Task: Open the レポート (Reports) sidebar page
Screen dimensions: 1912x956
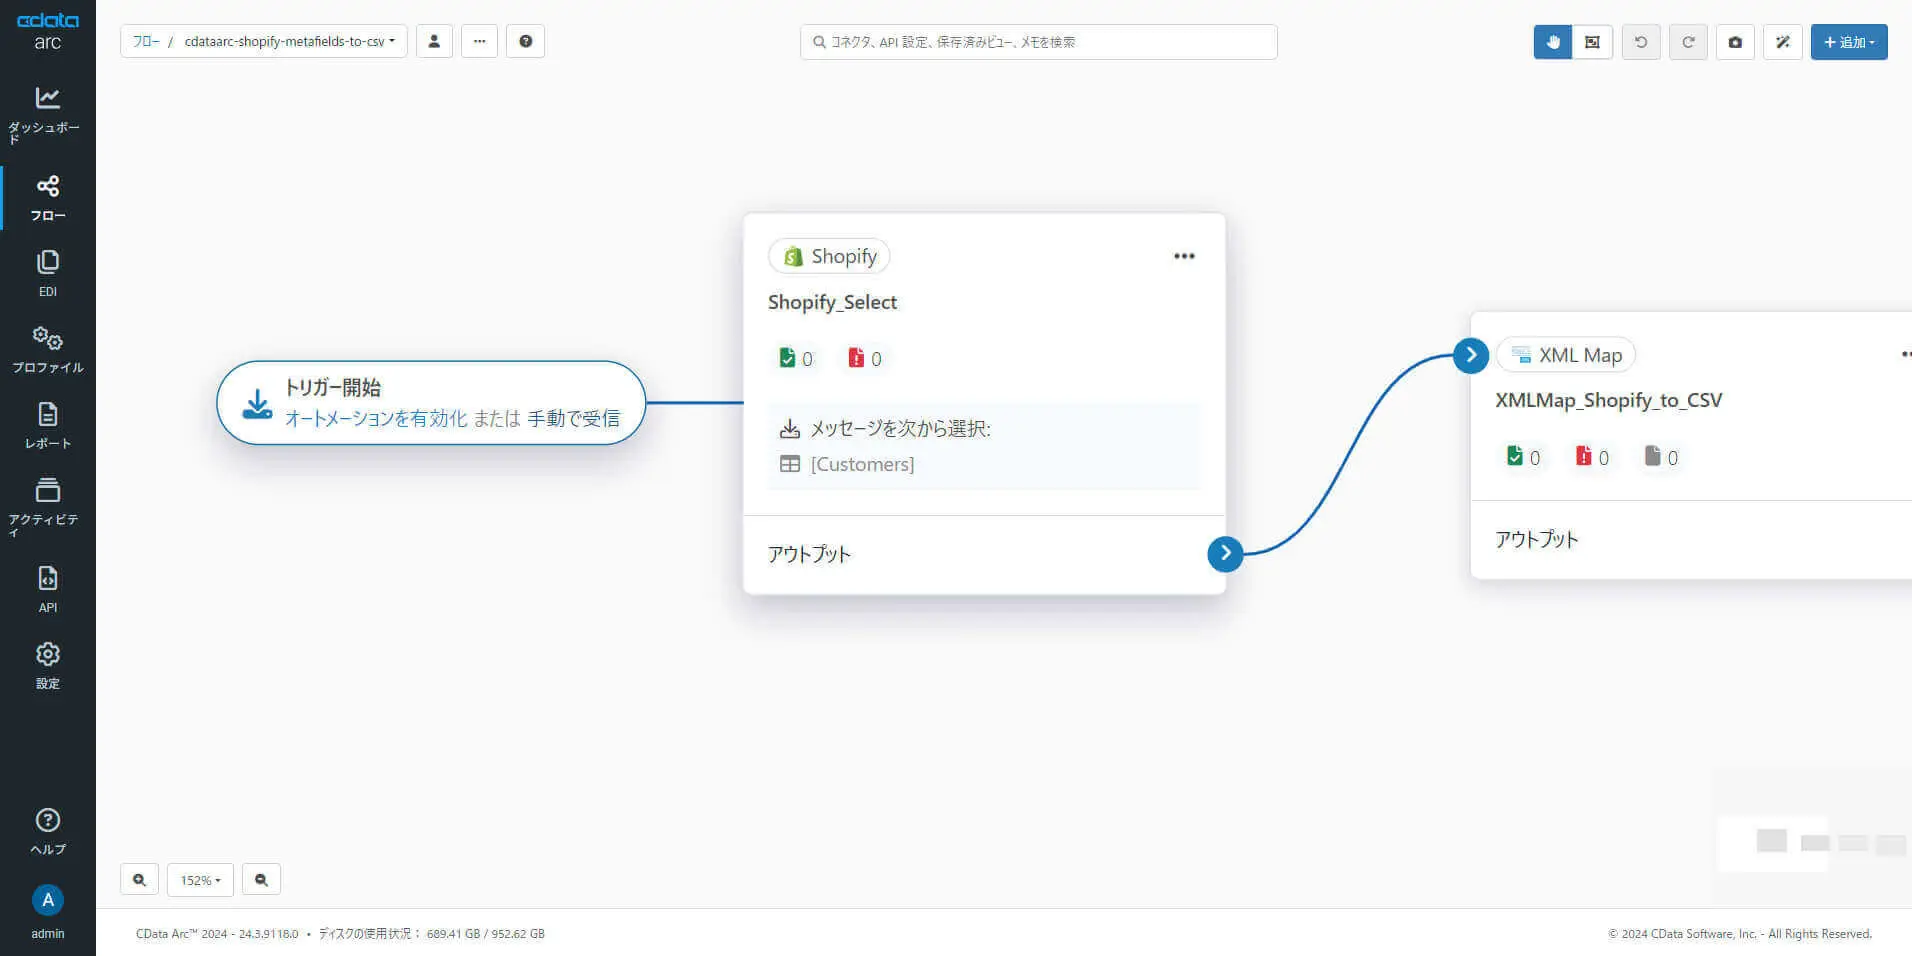Action: [x=47, y=426]
